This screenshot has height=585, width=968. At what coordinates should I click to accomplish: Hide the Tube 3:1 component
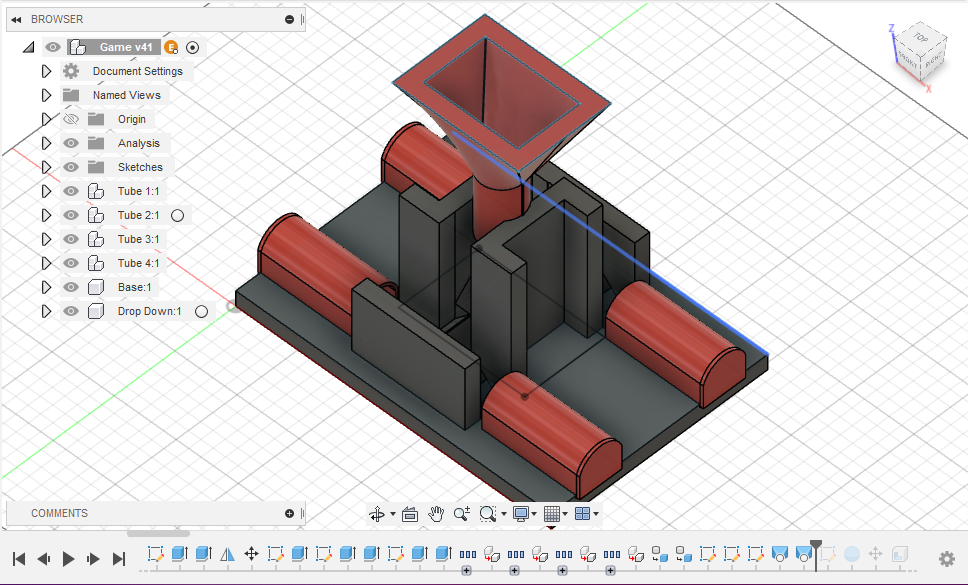click(x=70, y=239)
